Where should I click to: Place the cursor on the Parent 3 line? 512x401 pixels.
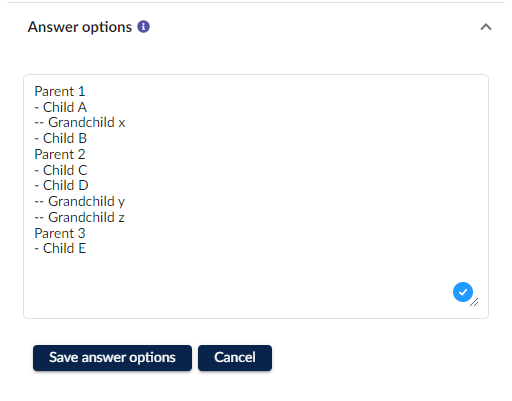(x=60, y=233)
